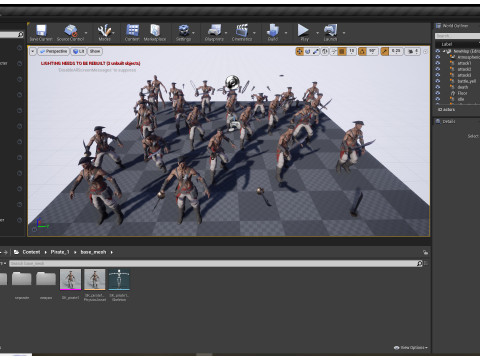The height and width of the screenshot is (360, 480).
Task: Click the Launch toolbar icon
Action: [330, 30]
